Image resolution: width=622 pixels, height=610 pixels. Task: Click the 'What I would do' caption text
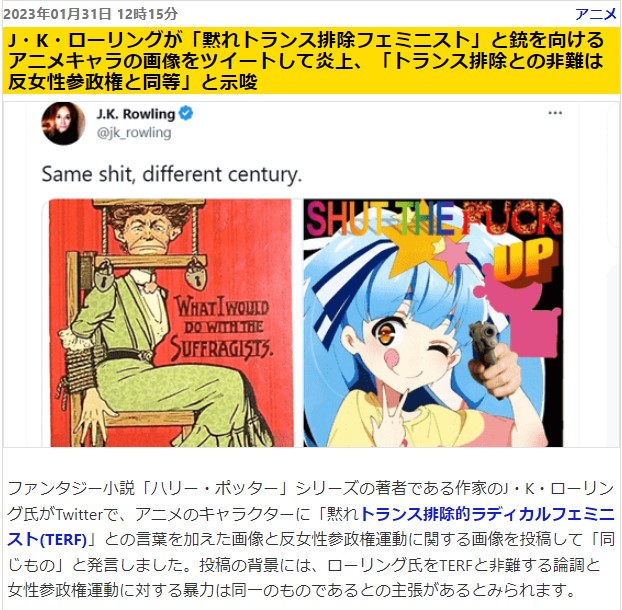coord(223,328)
